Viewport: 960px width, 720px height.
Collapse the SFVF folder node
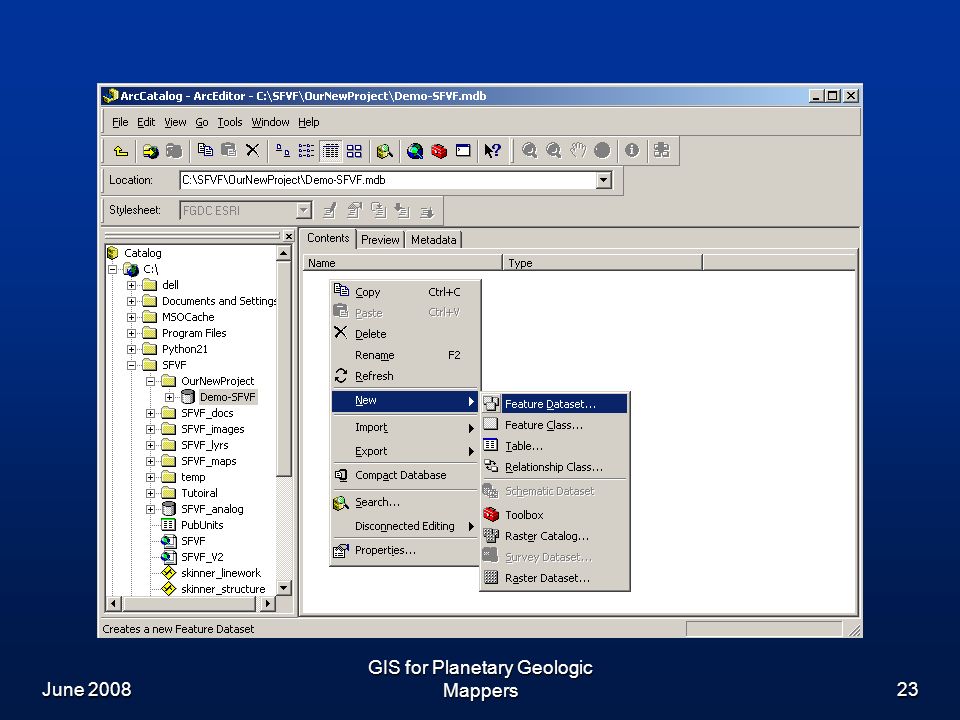pos(131,365)
